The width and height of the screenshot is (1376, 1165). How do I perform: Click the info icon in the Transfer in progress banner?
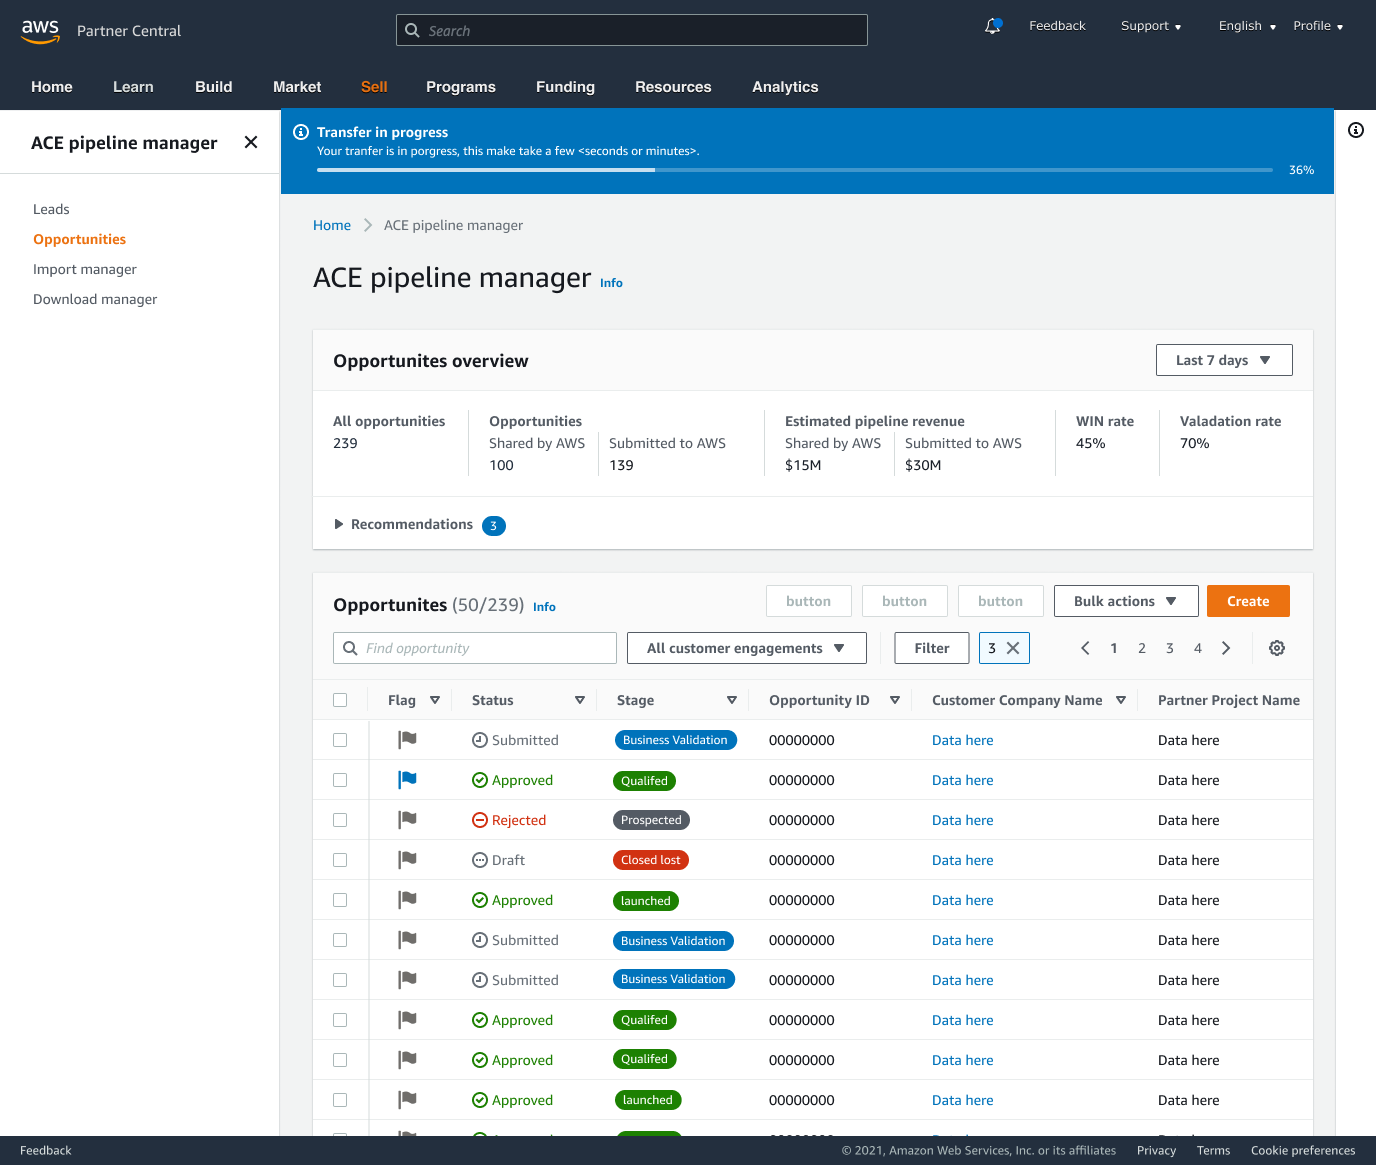point(301,132)
